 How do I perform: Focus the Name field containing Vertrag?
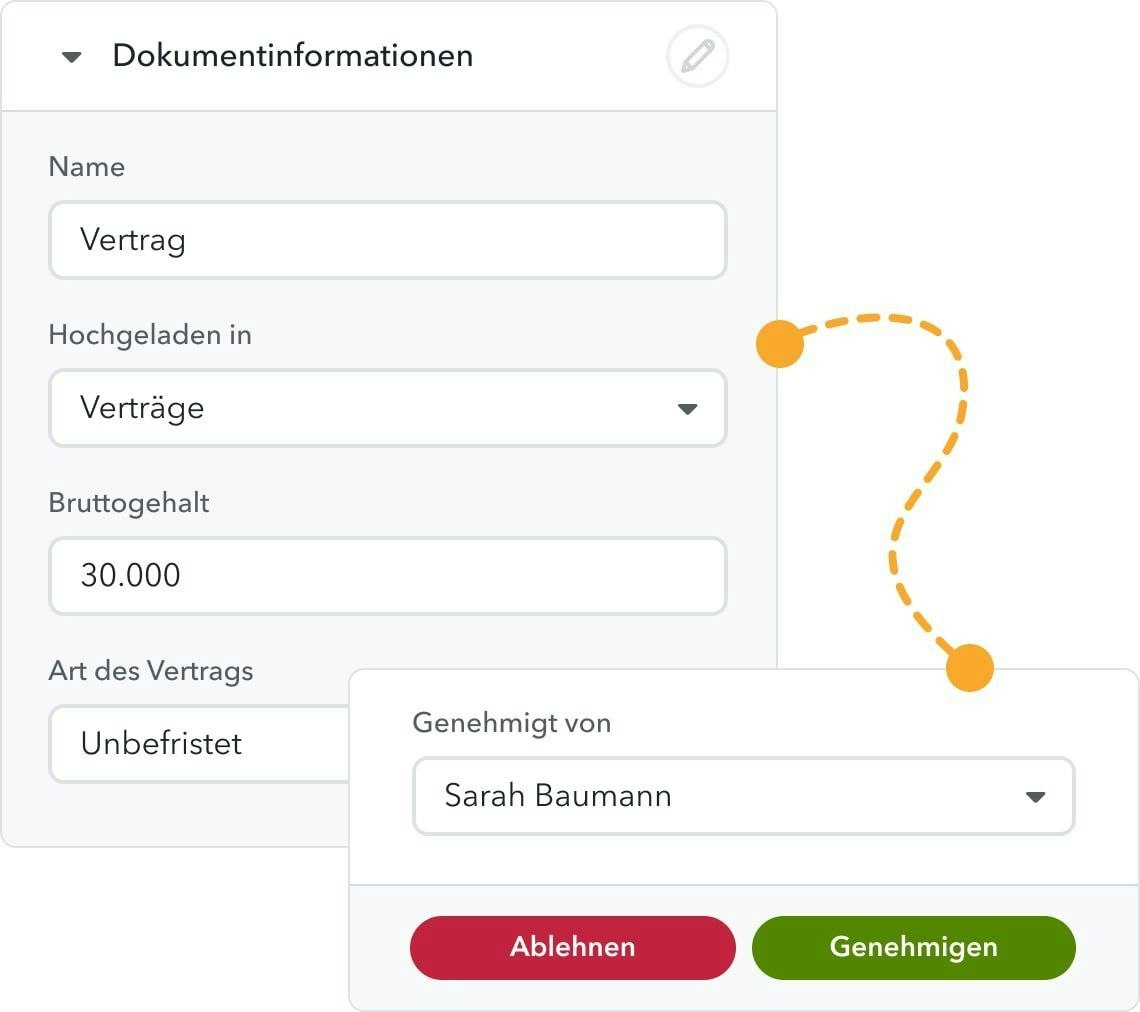pos(387,241)
